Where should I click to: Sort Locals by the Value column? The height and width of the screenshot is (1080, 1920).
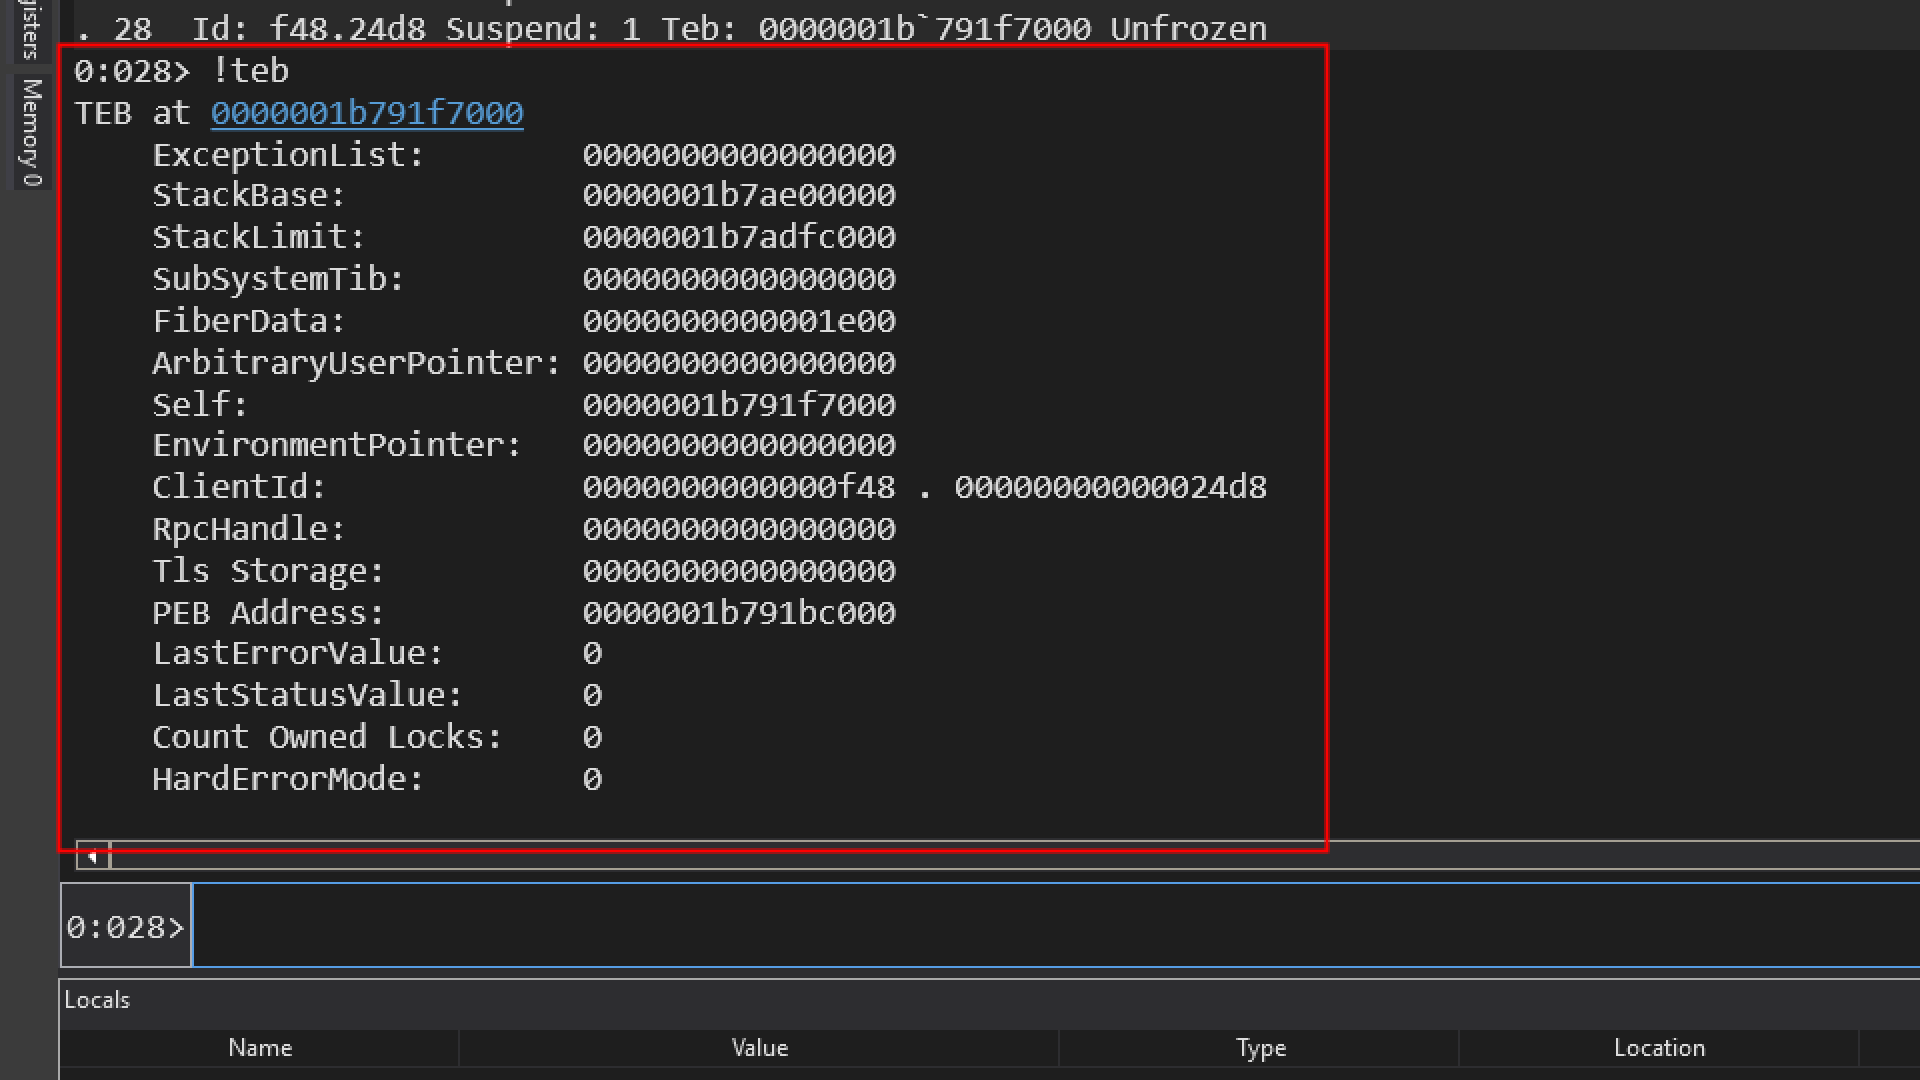point(760,1048)
